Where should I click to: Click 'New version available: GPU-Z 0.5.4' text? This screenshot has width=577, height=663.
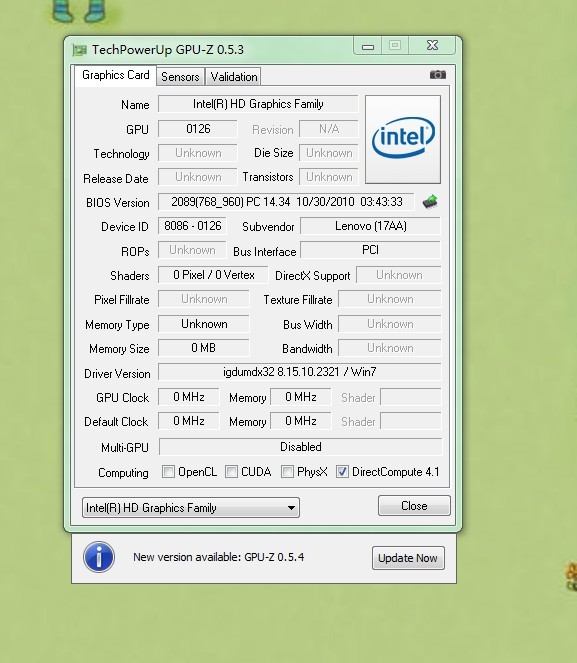(x=219, y=557)
